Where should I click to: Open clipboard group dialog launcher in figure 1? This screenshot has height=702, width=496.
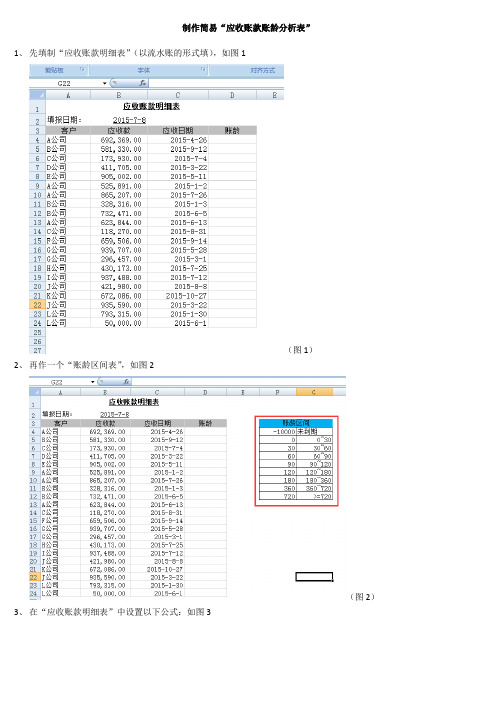coord(82,69)
